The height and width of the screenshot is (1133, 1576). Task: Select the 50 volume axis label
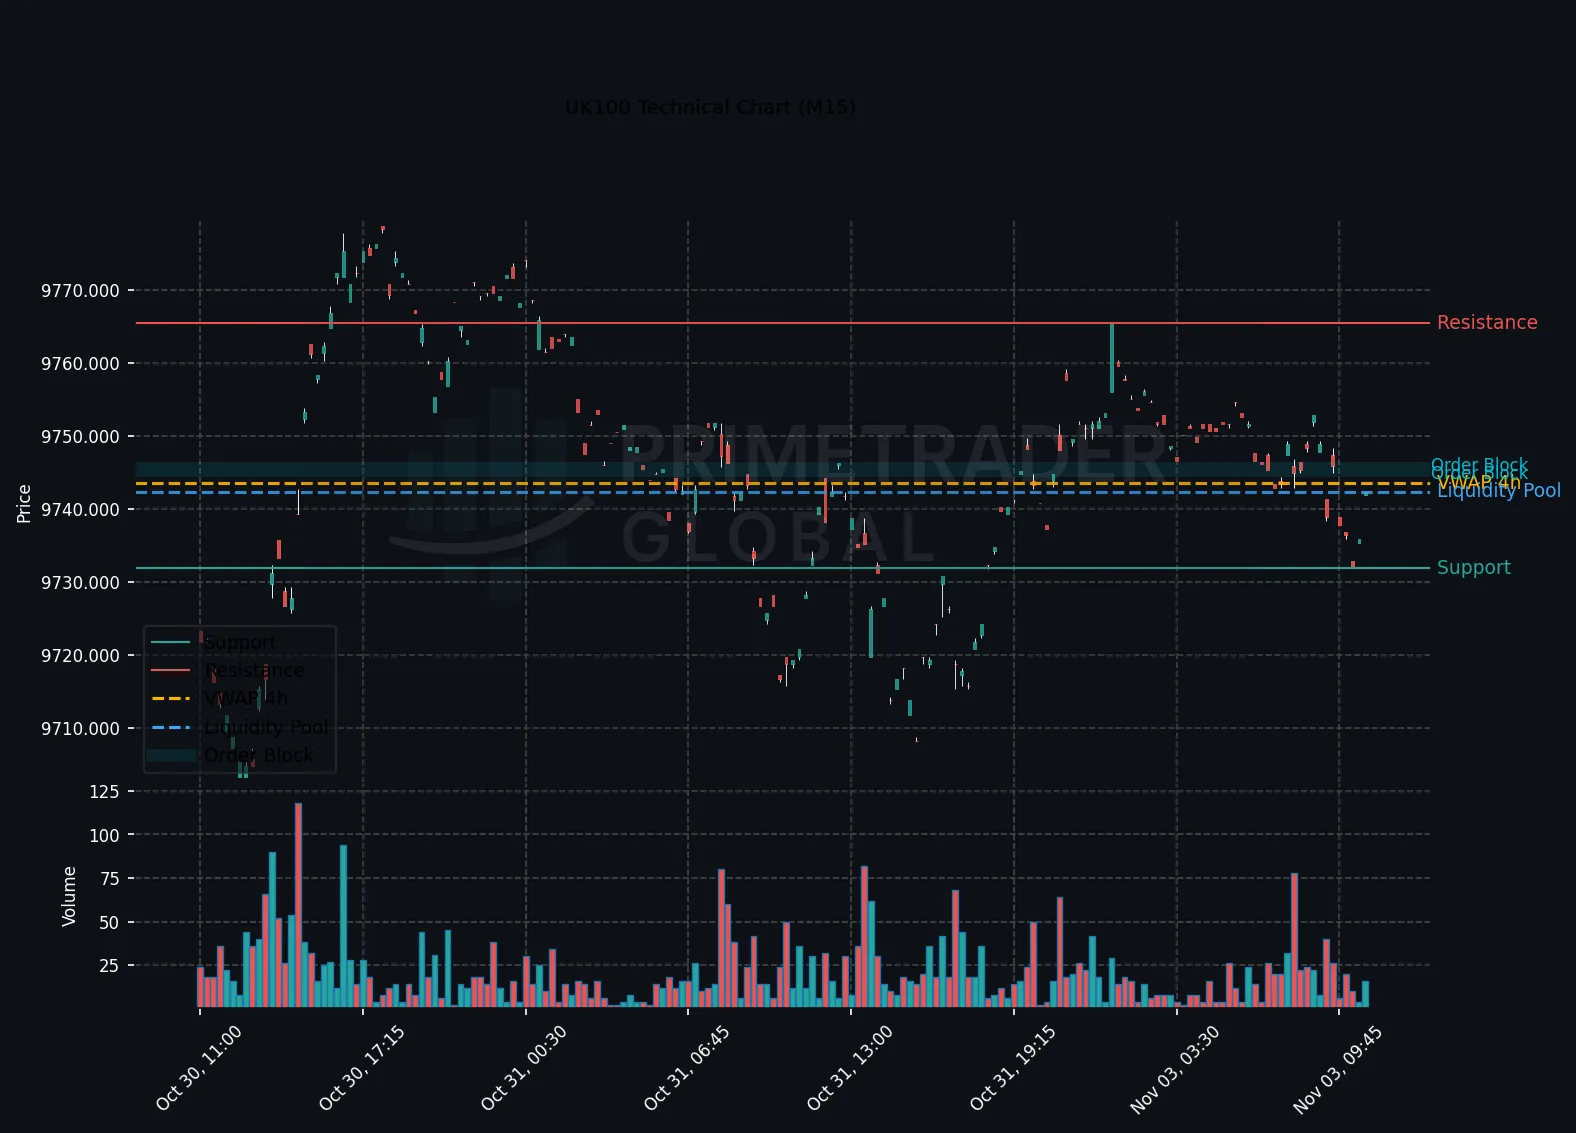[x=109, y=923]
